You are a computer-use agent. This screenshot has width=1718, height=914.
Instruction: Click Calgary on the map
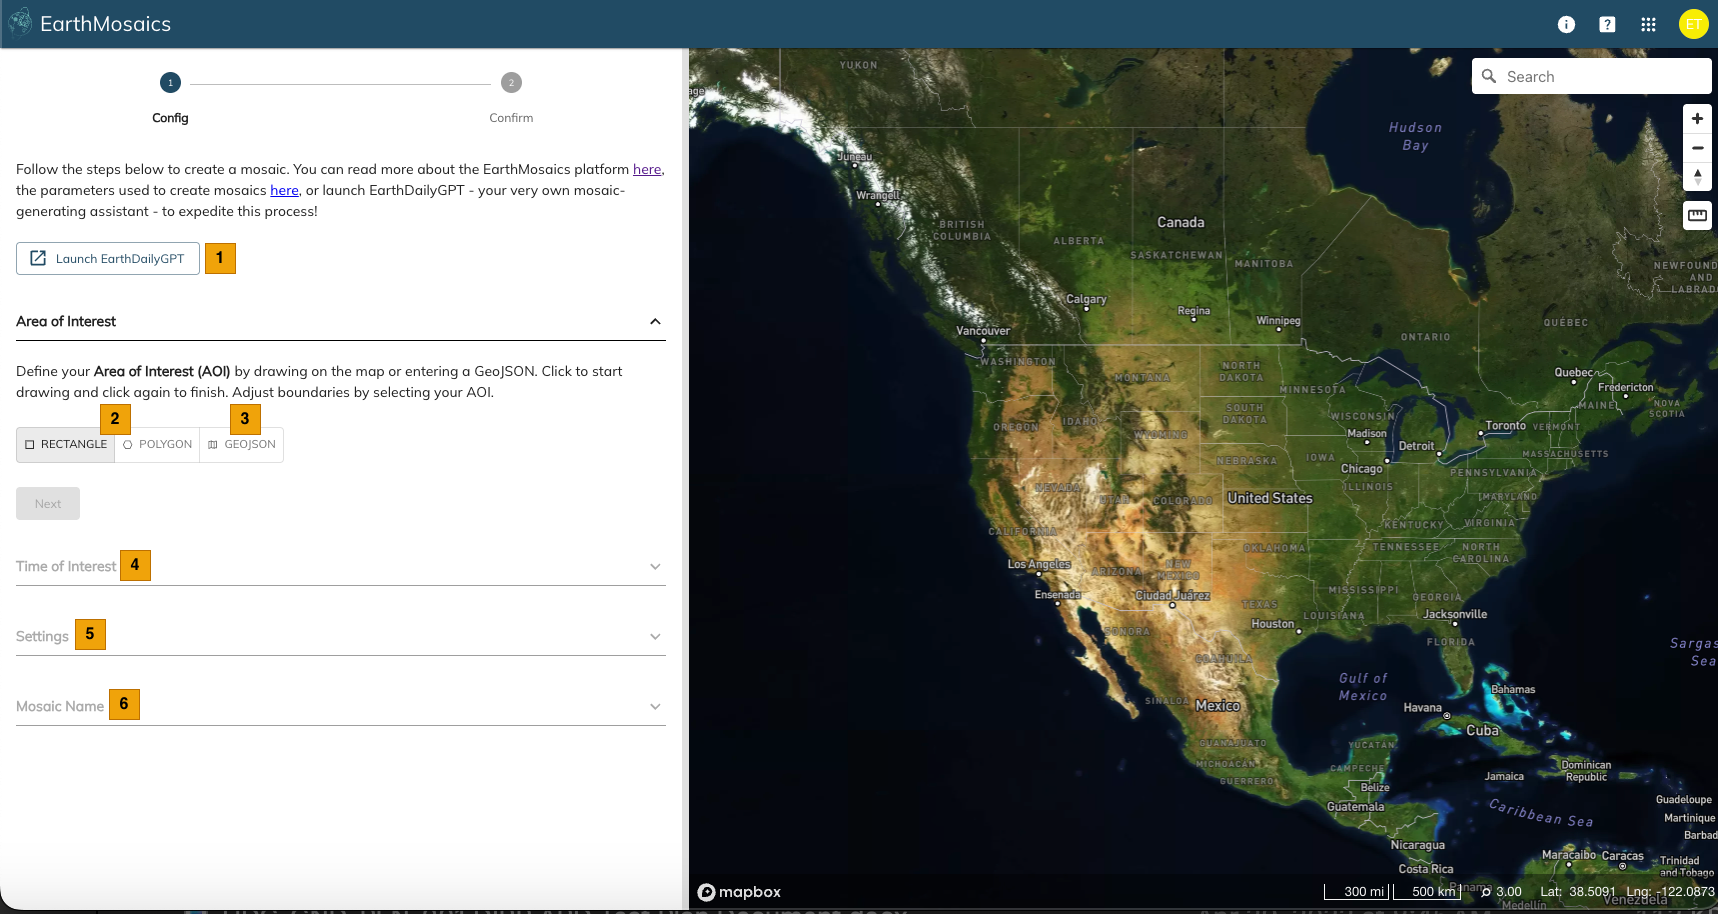1086,299
